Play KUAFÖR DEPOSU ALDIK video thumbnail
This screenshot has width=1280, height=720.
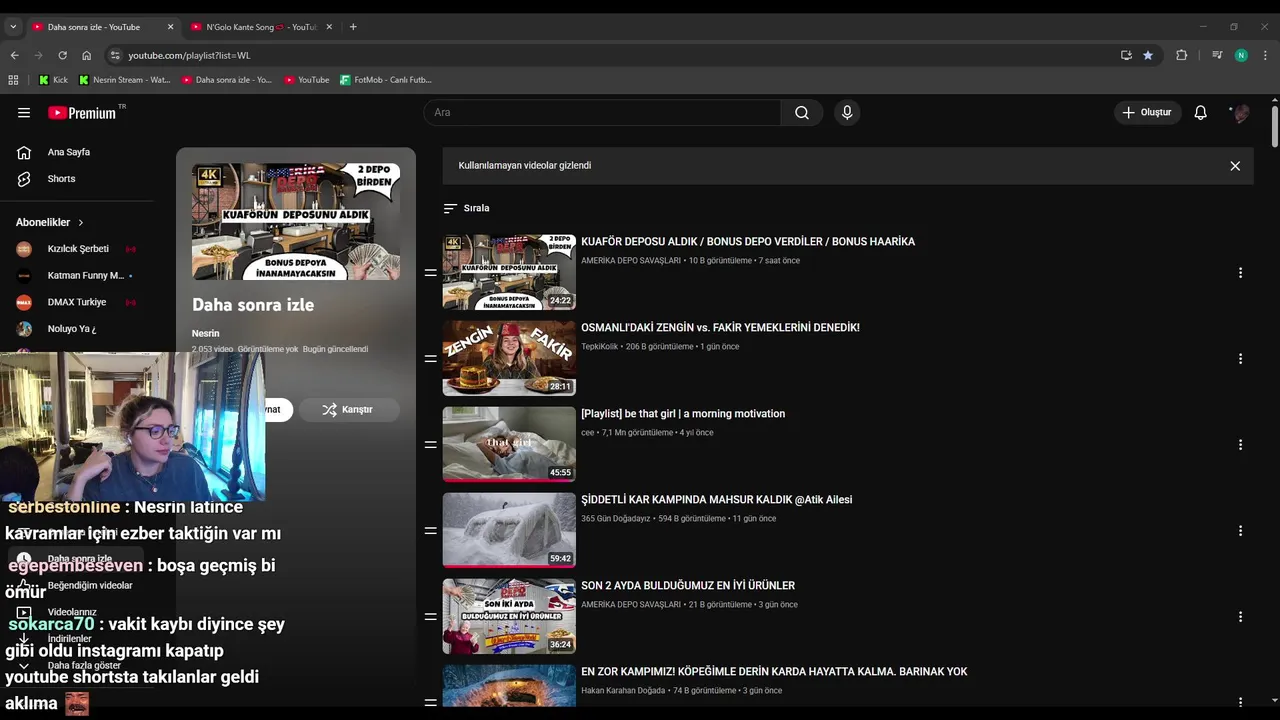[509, 272]
